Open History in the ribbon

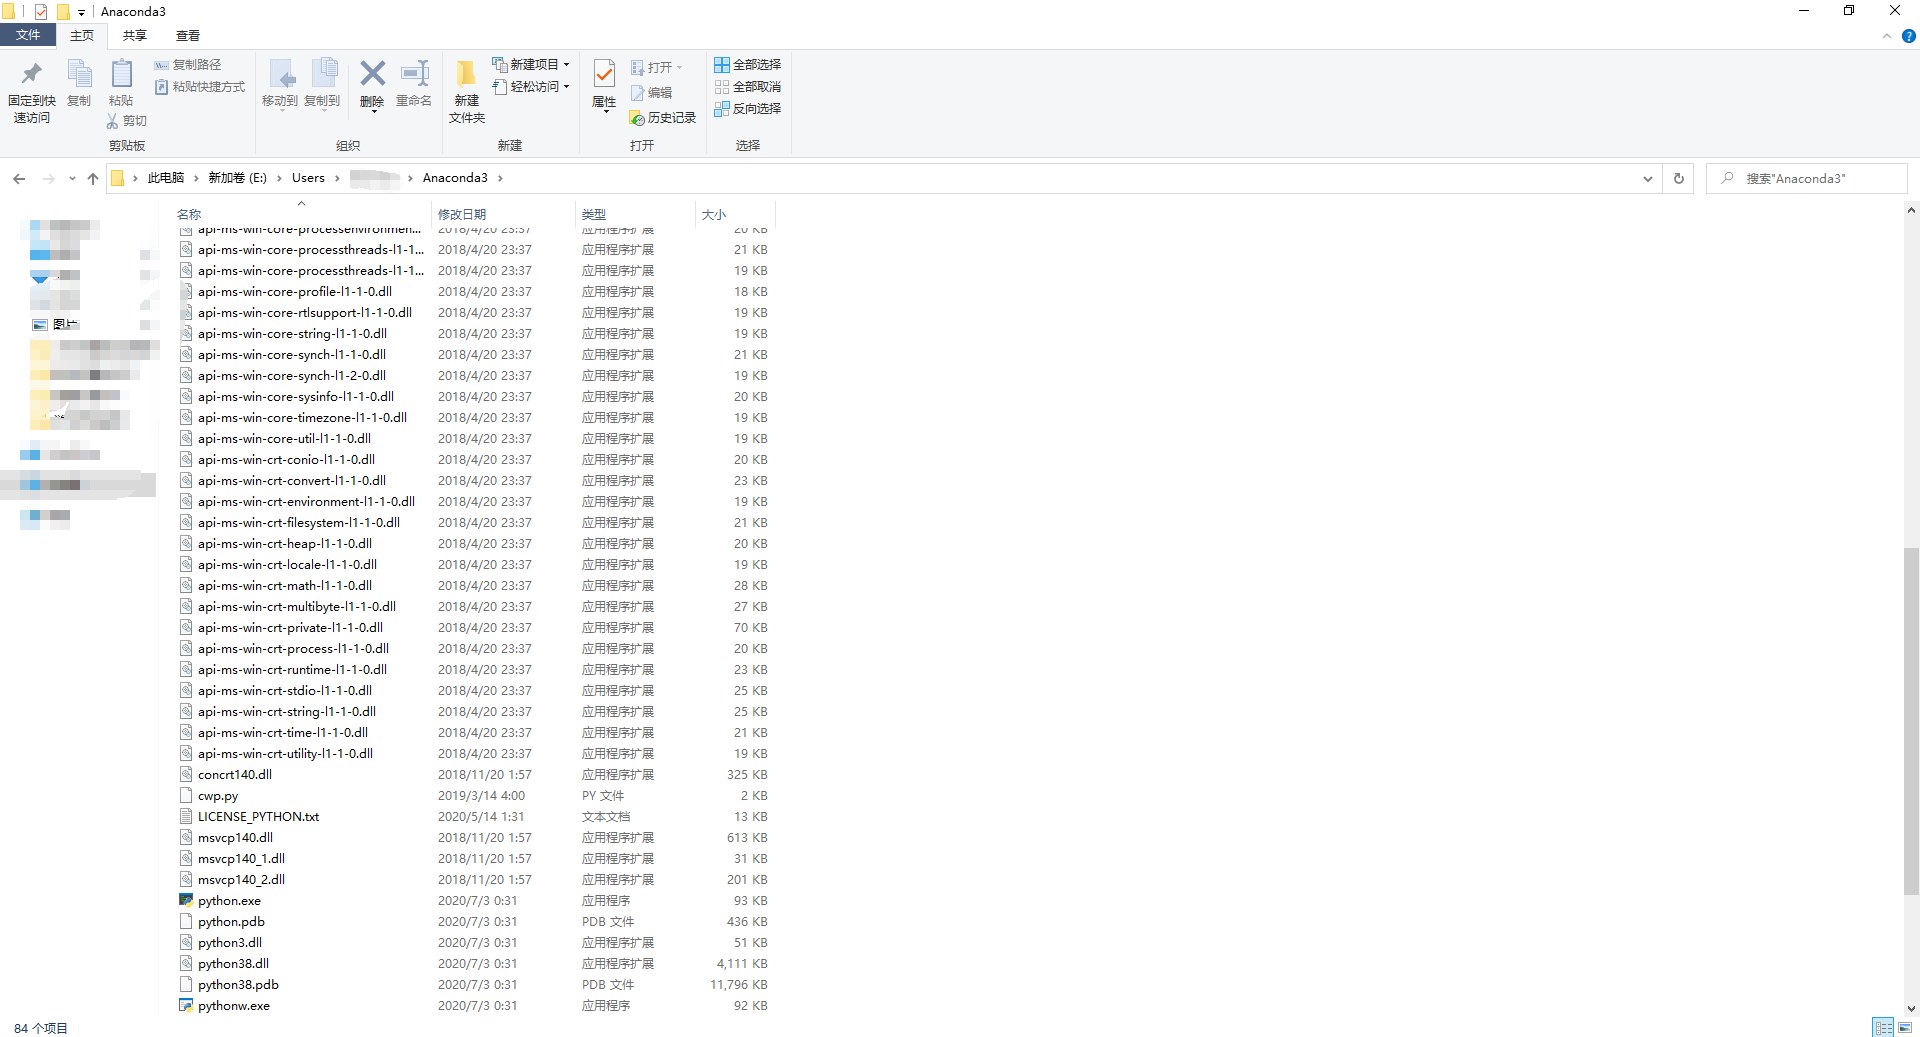[663, 118]
